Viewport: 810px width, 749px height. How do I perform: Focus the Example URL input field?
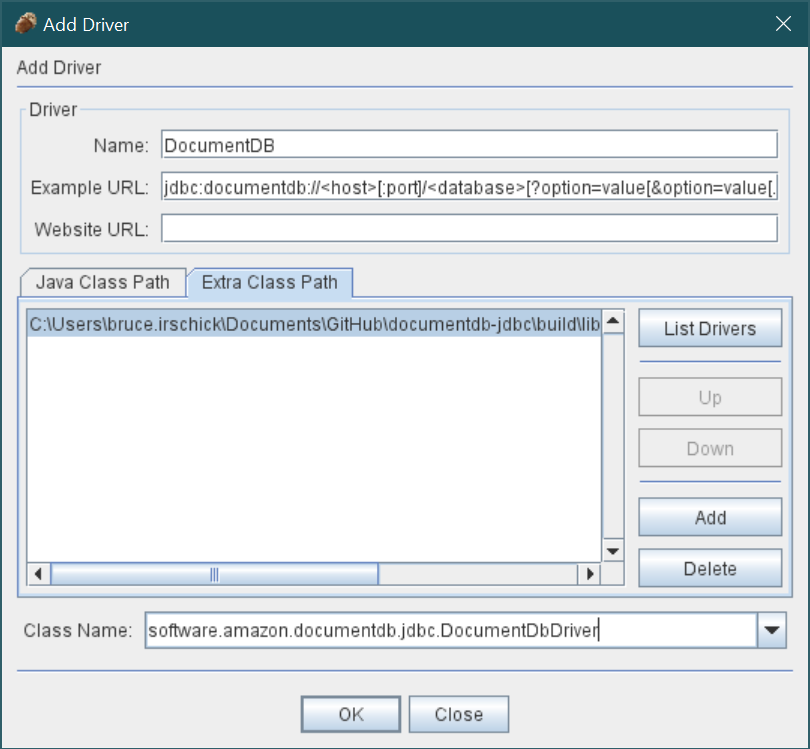(x=469, y=187)
